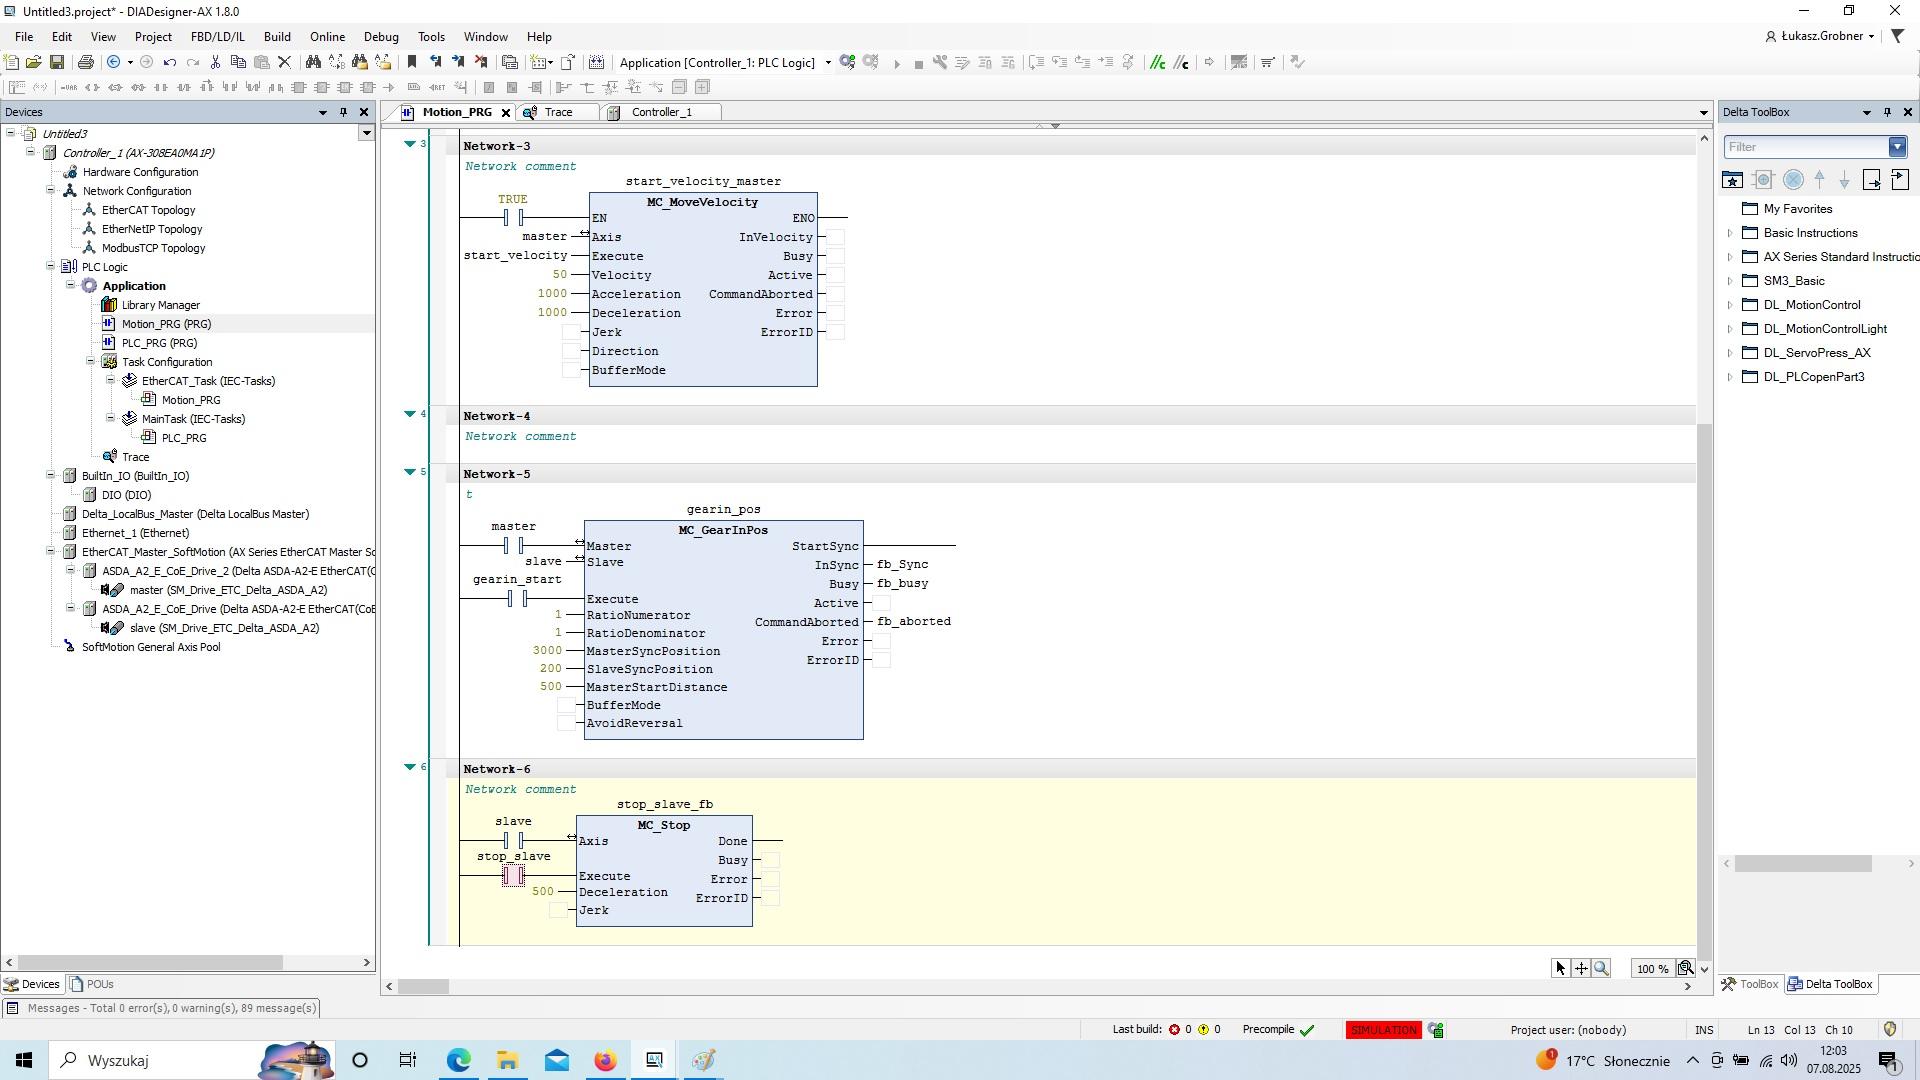
Task: Click the Find binoculars icon
Action: tap(313, 62)
